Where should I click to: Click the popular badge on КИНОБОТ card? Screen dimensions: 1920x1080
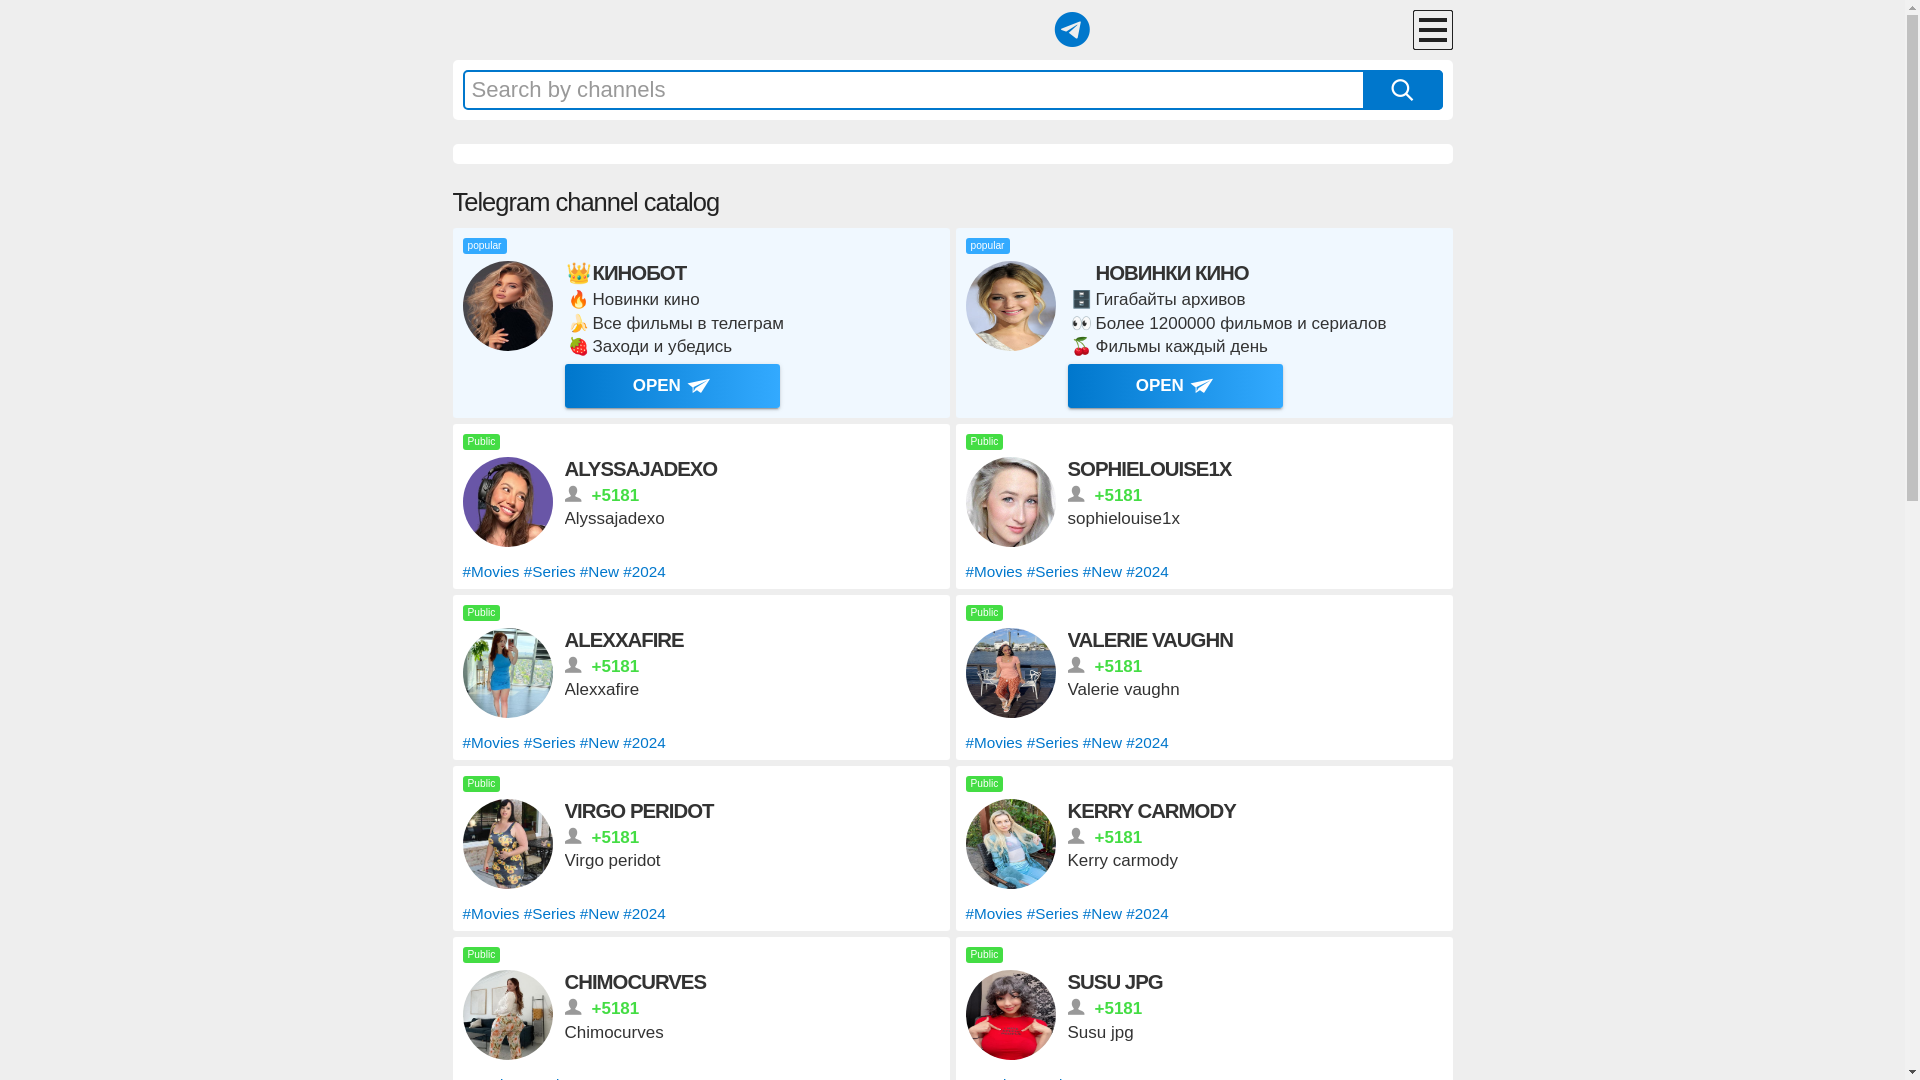pos(484,246)
